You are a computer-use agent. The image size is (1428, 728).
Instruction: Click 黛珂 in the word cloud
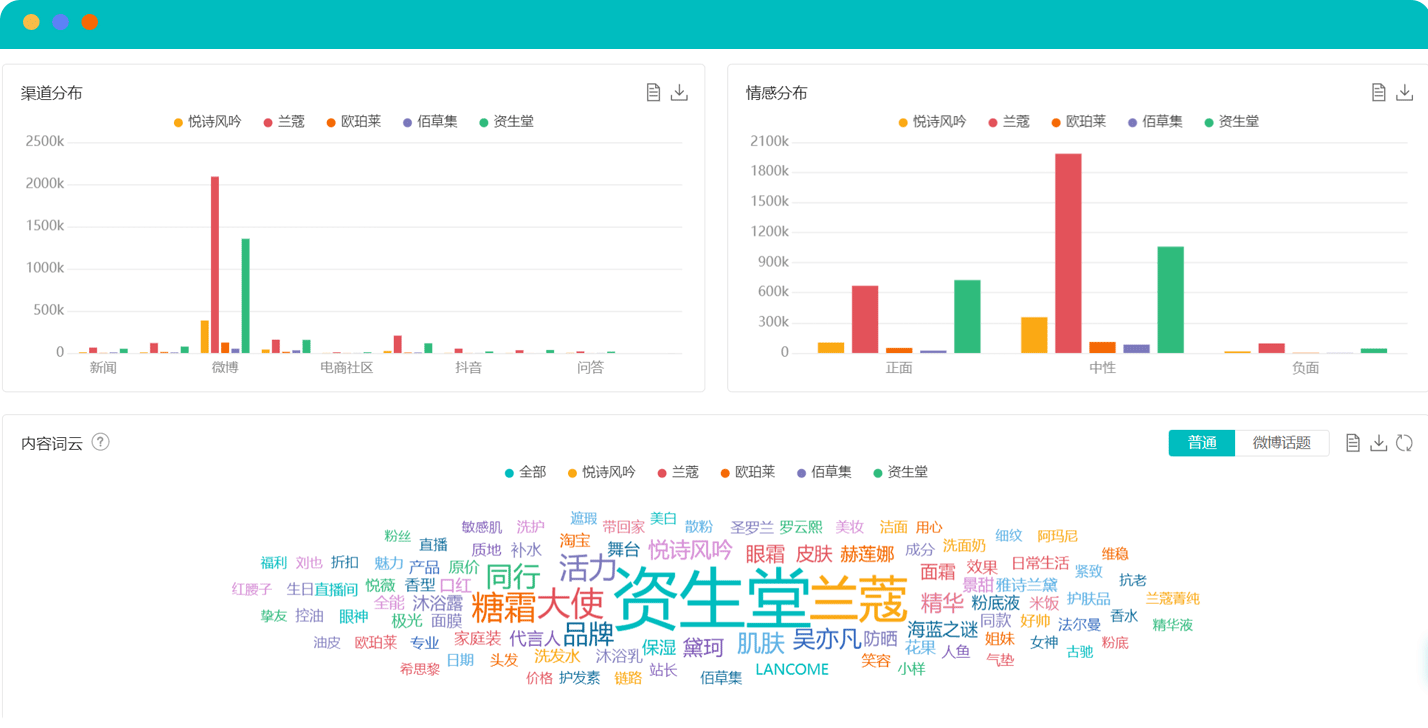click(703, 647)
